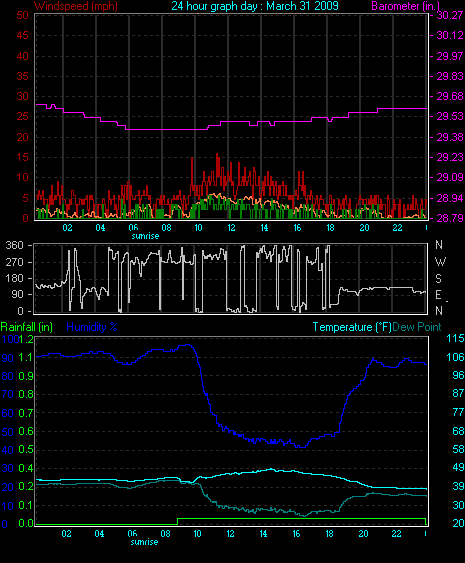Click the E compass label beside direction graph

(438, 295)
